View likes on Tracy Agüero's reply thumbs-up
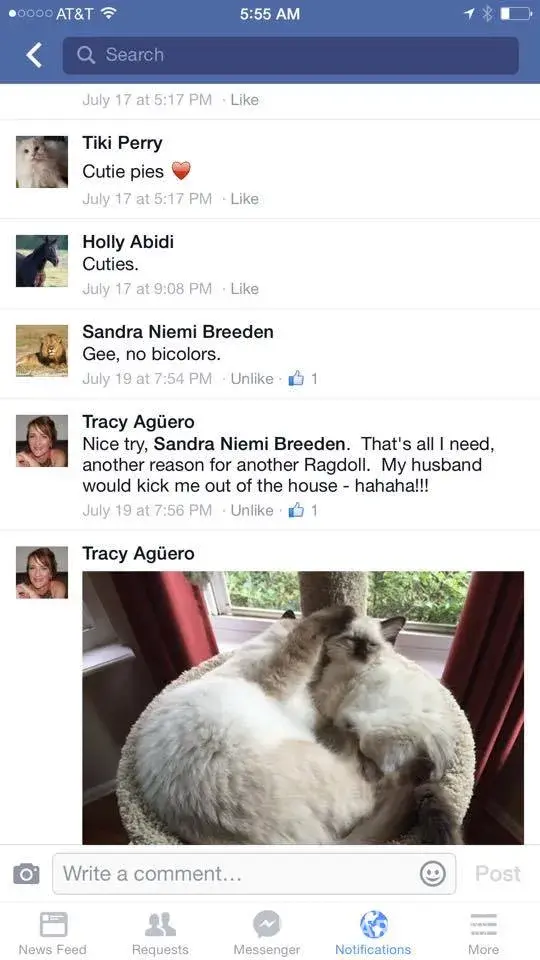The image size is (540, 960). (x=303, y=510)
